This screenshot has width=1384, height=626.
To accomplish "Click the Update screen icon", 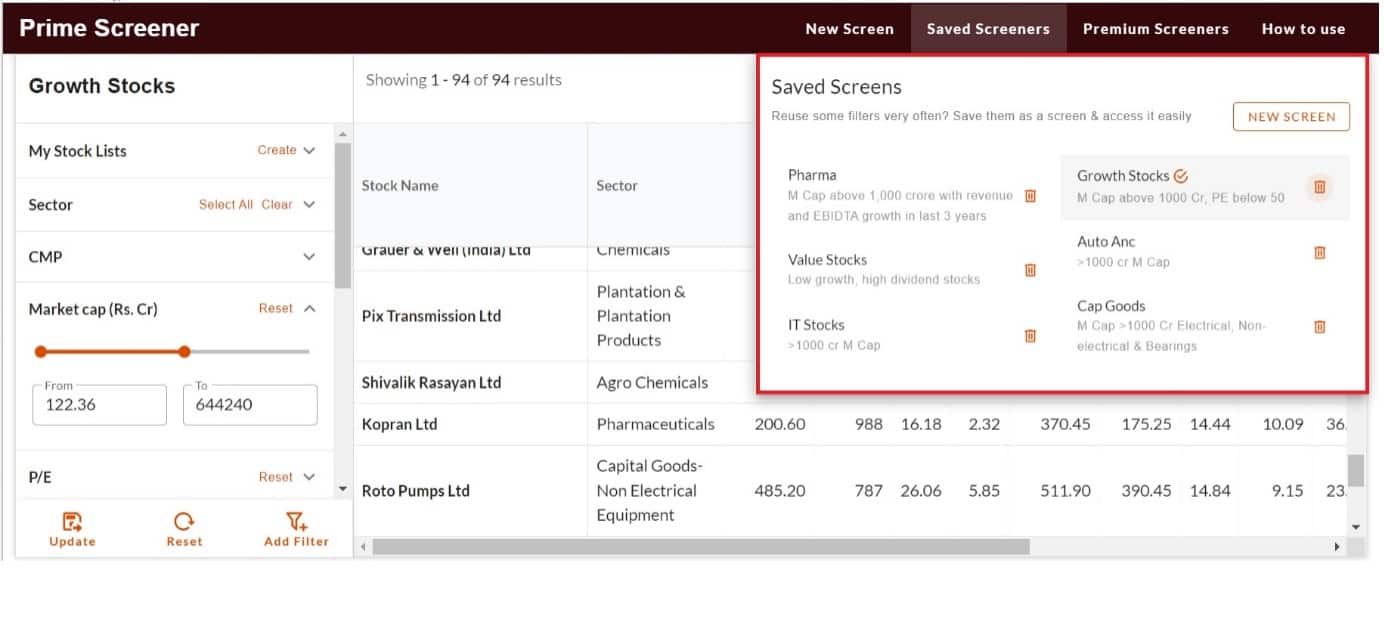I will (72, 521).
